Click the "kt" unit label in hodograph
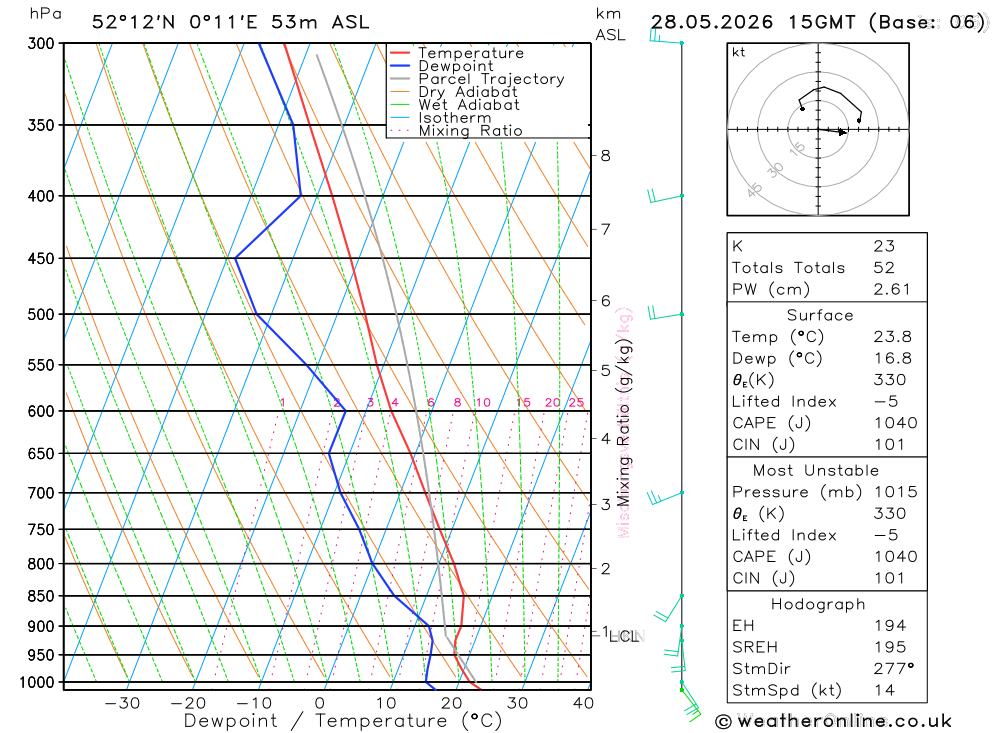The width and height of the screenshot is (1000, 733). (739, 52)
